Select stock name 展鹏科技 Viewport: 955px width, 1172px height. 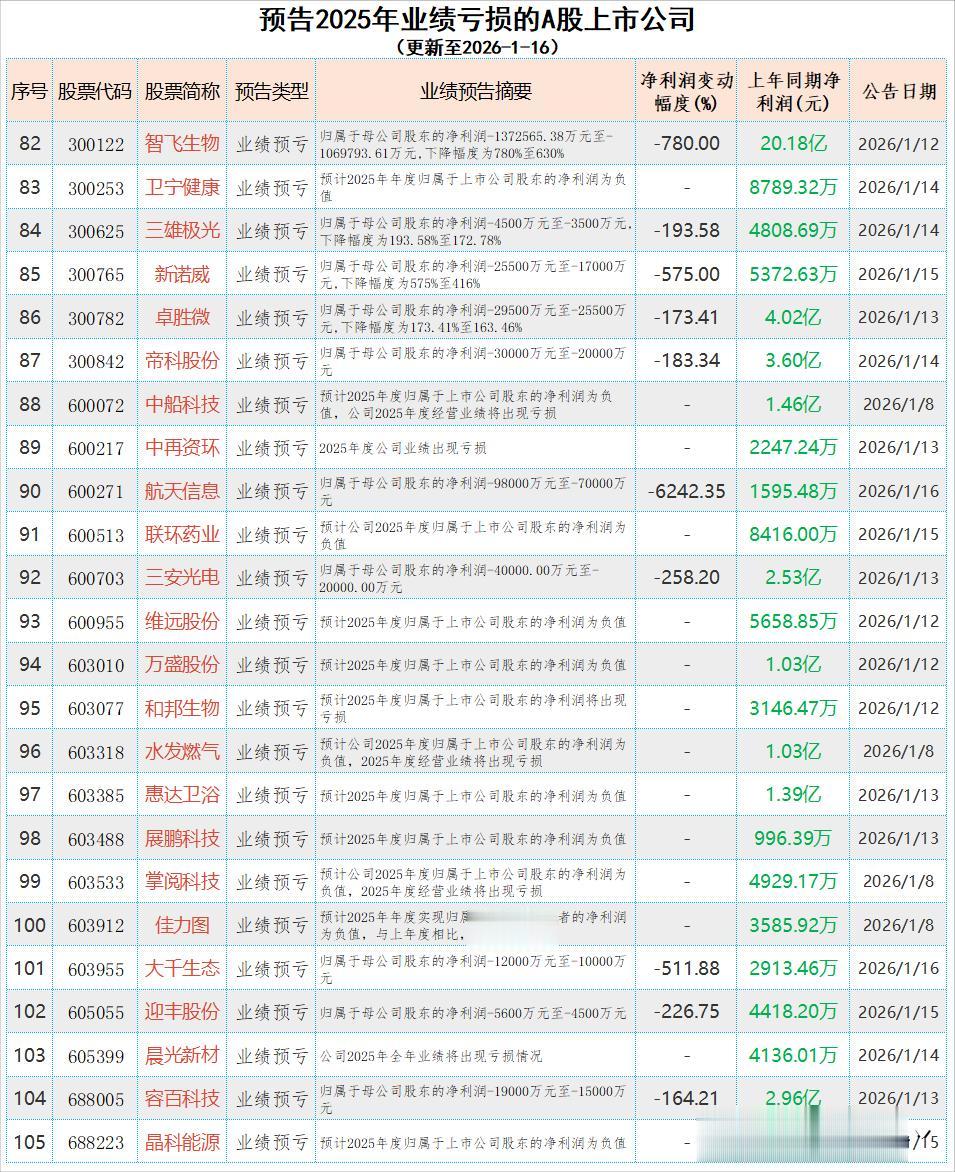click(182, 839)
